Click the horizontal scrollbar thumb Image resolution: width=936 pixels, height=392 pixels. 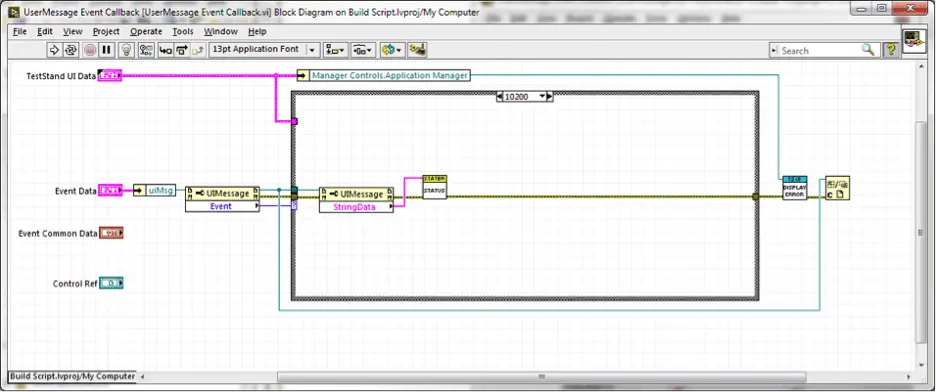click(x=541, y=376)
